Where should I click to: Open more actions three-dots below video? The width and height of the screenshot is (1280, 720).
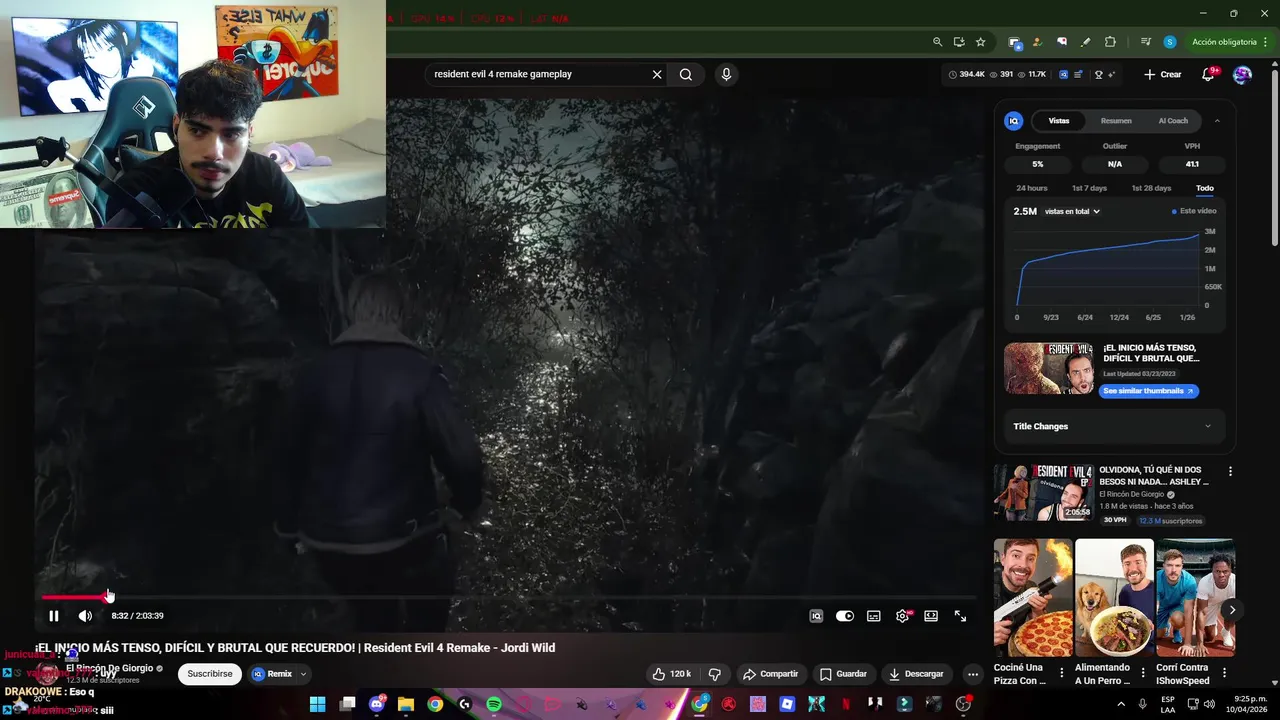tap(973, 674)
